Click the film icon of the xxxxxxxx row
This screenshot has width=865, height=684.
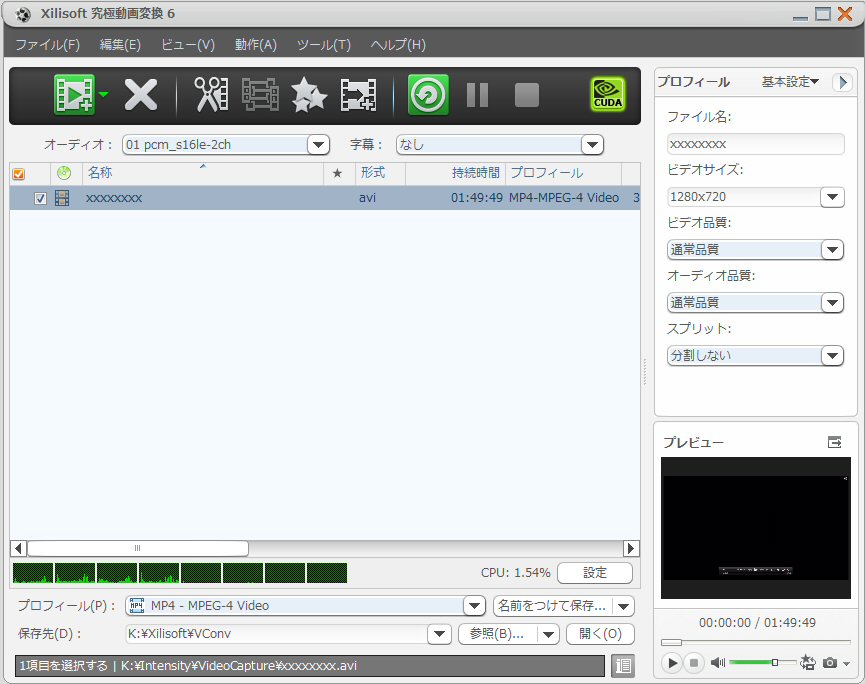62,198
